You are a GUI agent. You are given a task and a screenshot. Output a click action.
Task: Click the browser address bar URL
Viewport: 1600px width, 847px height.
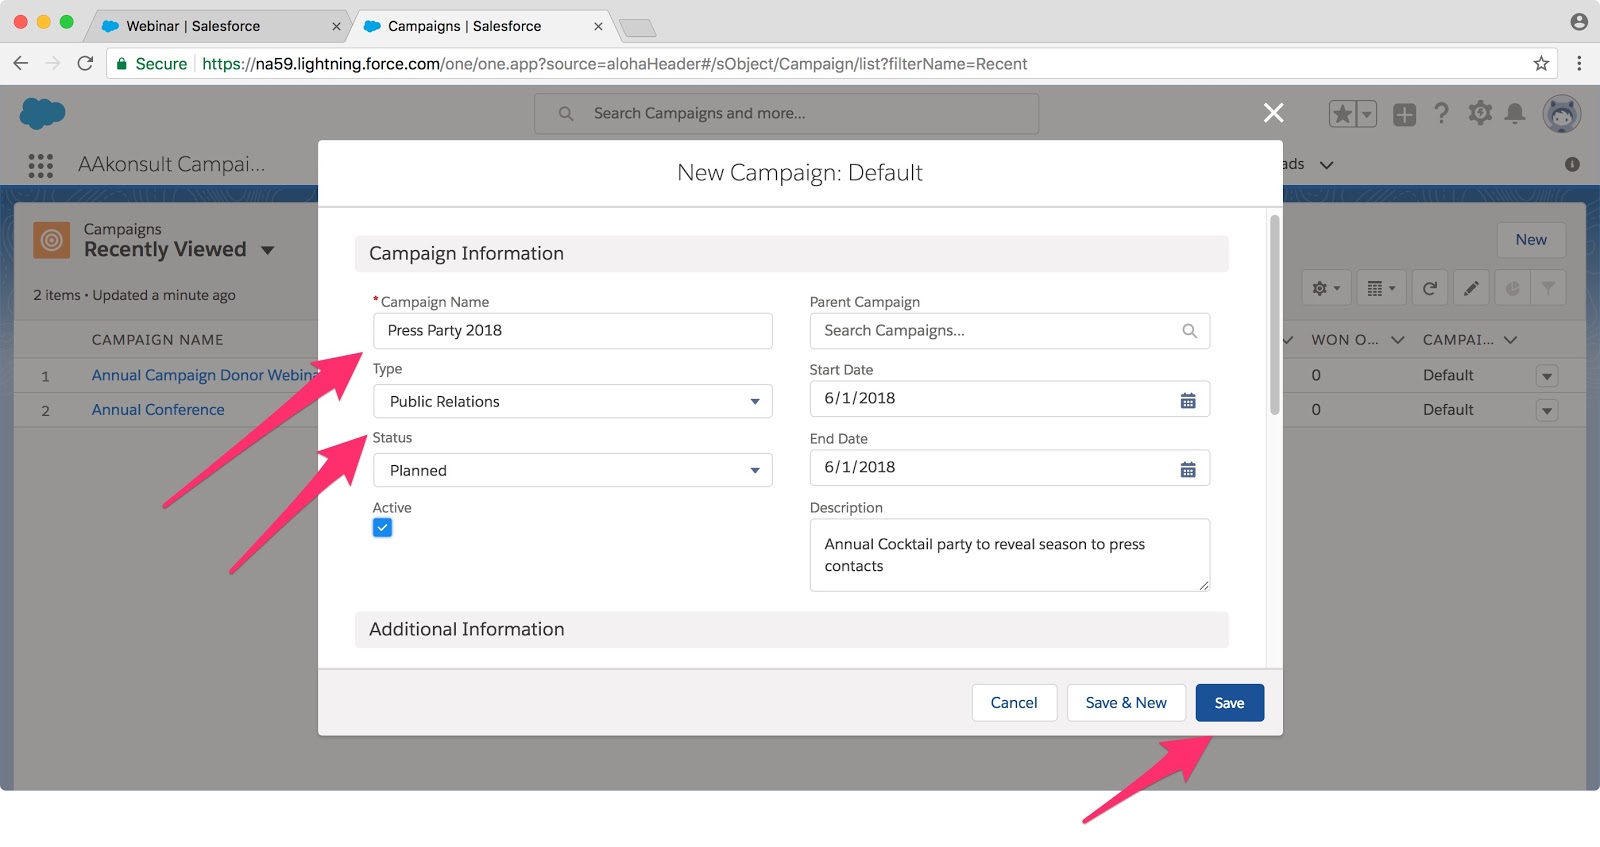tap(614, 64)
